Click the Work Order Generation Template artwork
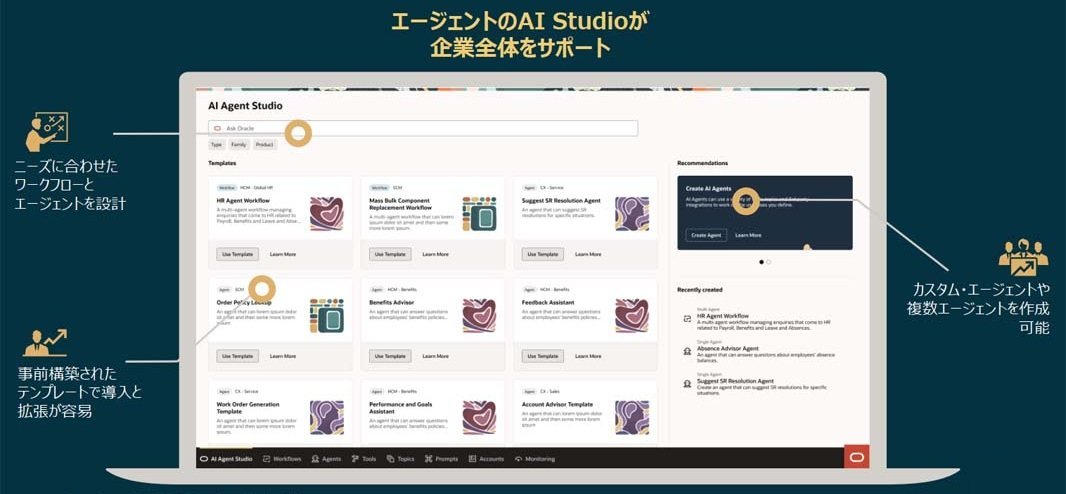Viewport: 1066px width, 494px height. [327, 417]
